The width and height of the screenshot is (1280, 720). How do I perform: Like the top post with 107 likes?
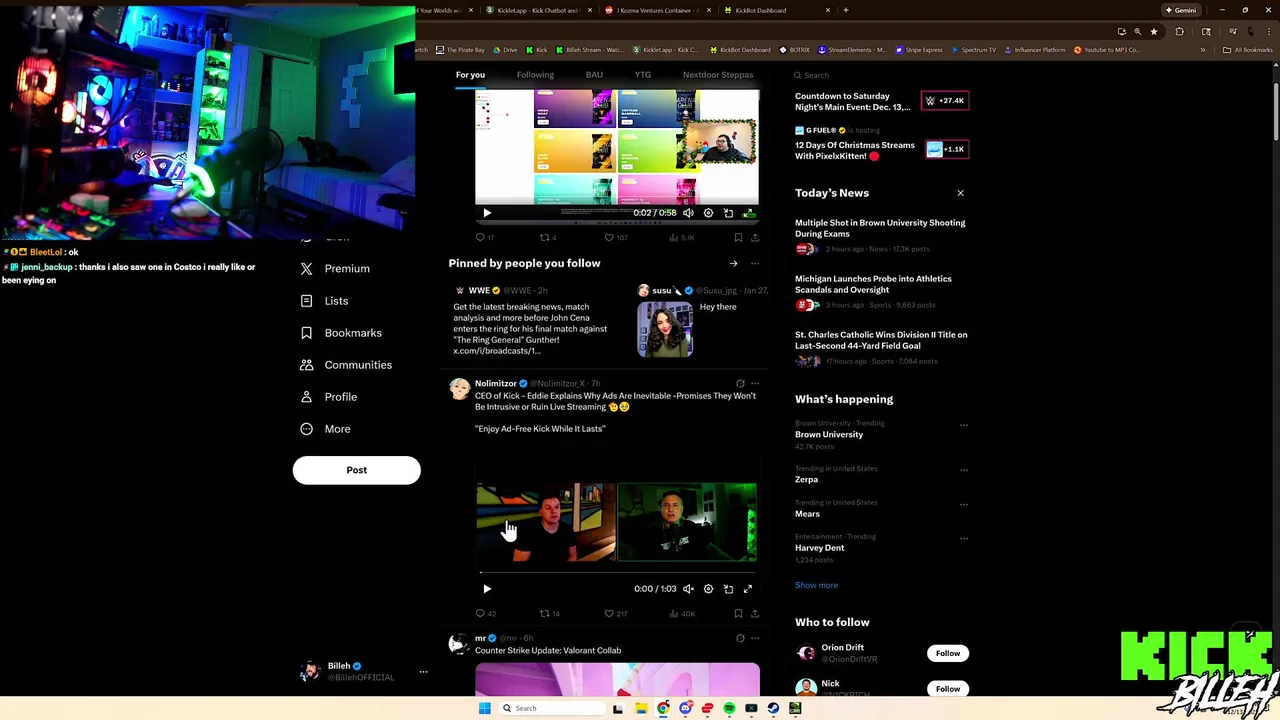pyautogui.click(x=615, y=238)
